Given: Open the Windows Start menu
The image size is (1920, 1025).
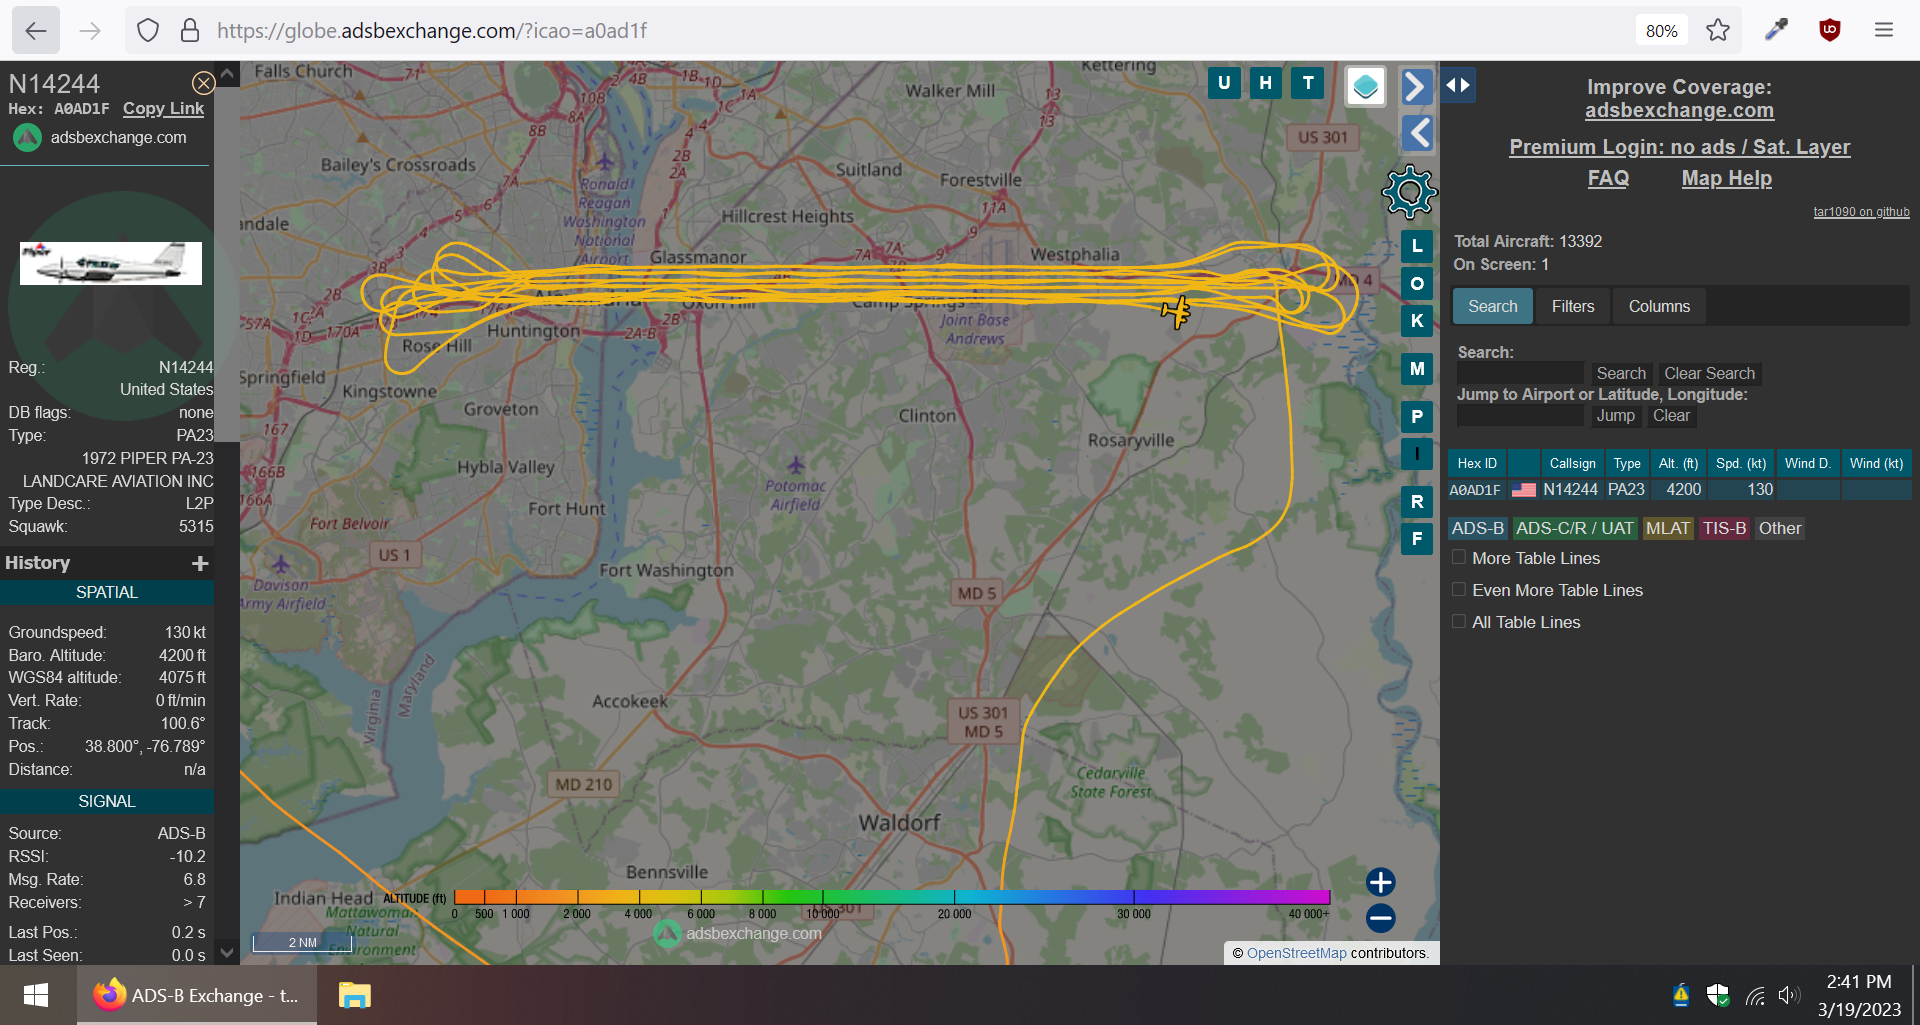Looking at the screenshot, I should coord(36,995).
